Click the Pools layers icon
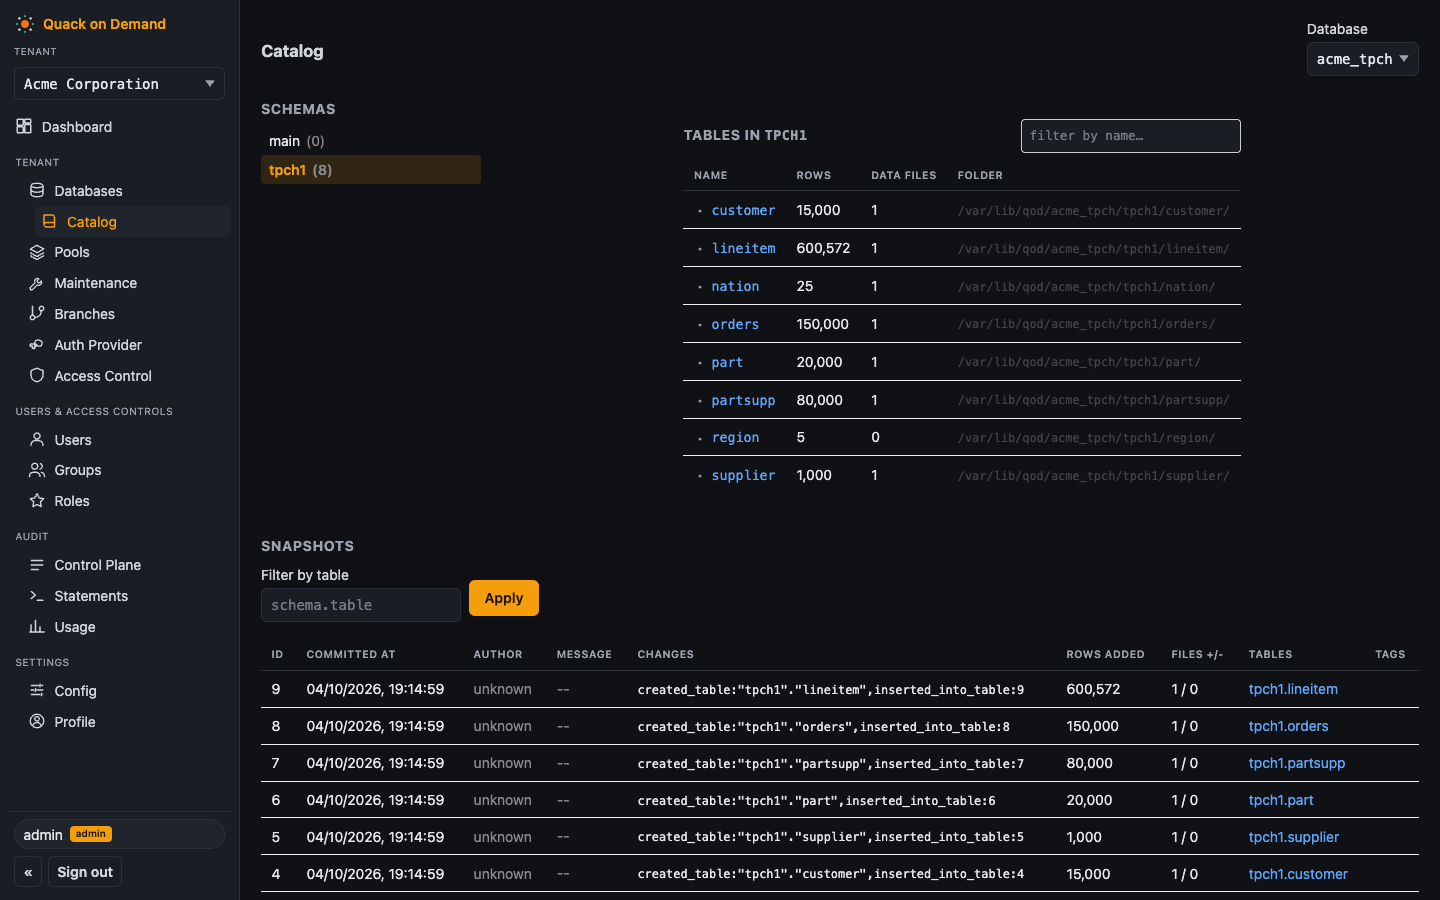The height and width of the screenshot is (900, 1440). coord(37,252)
